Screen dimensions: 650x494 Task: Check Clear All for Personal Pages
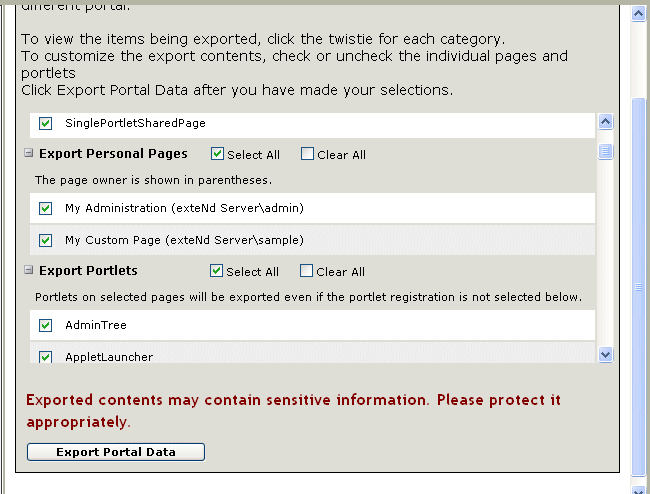tap(307, 155)
